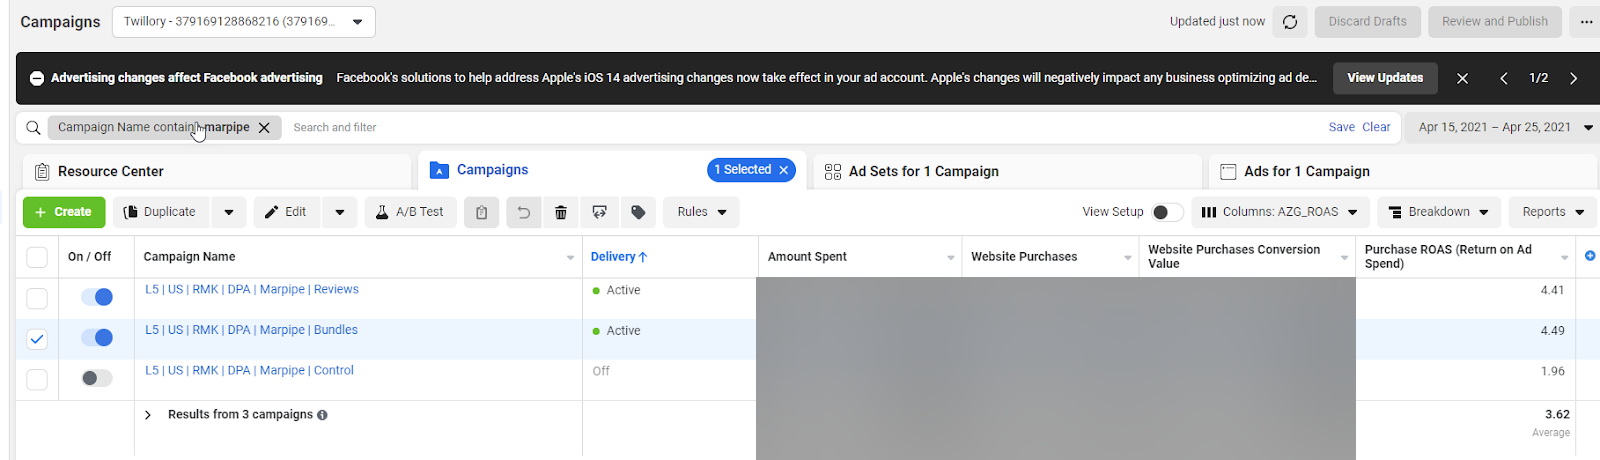Screen dimensions: 1600x460
Task: Switch to Ad Sets for 1 Campaign tab
Action: pyautogui.click(x=1008, y=171)
